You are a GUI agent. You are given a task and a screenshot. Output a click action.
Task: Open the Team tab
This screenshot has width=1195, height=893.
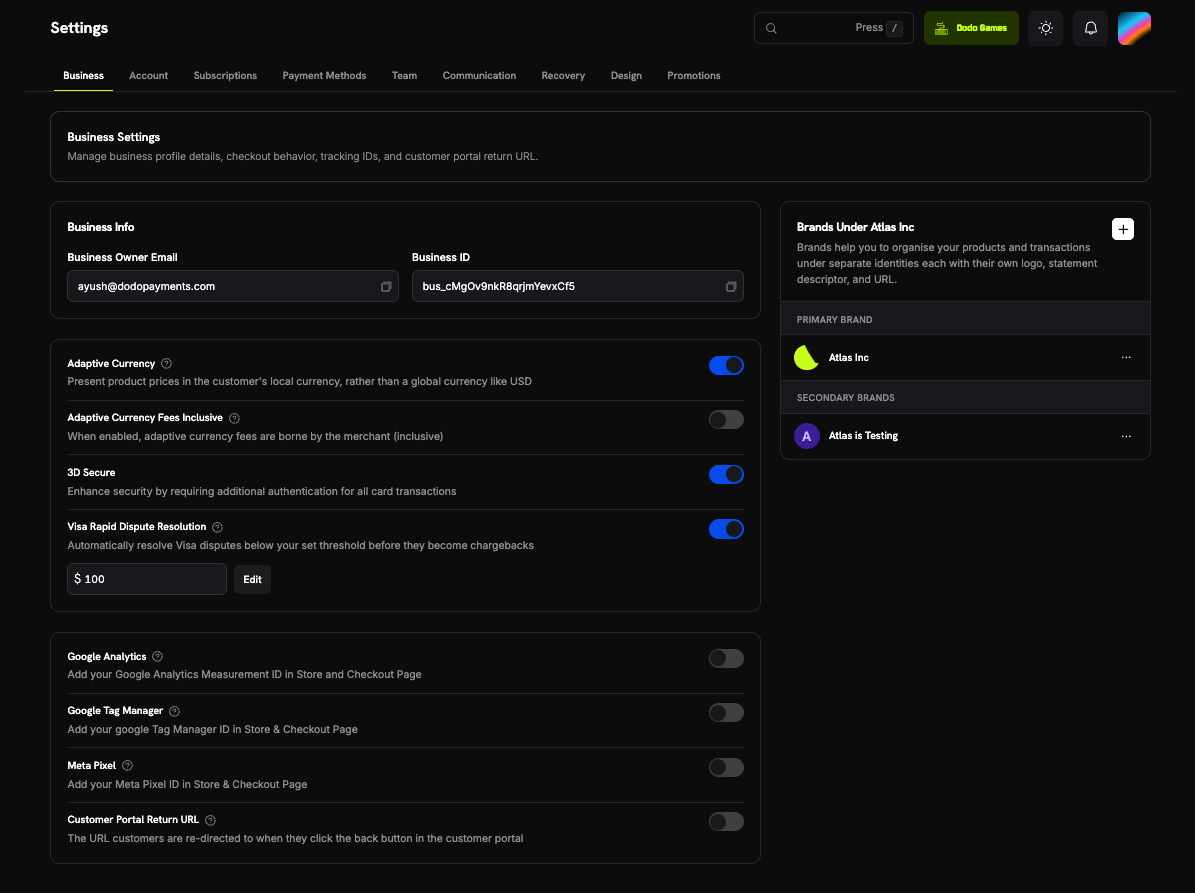coord(404,75)
